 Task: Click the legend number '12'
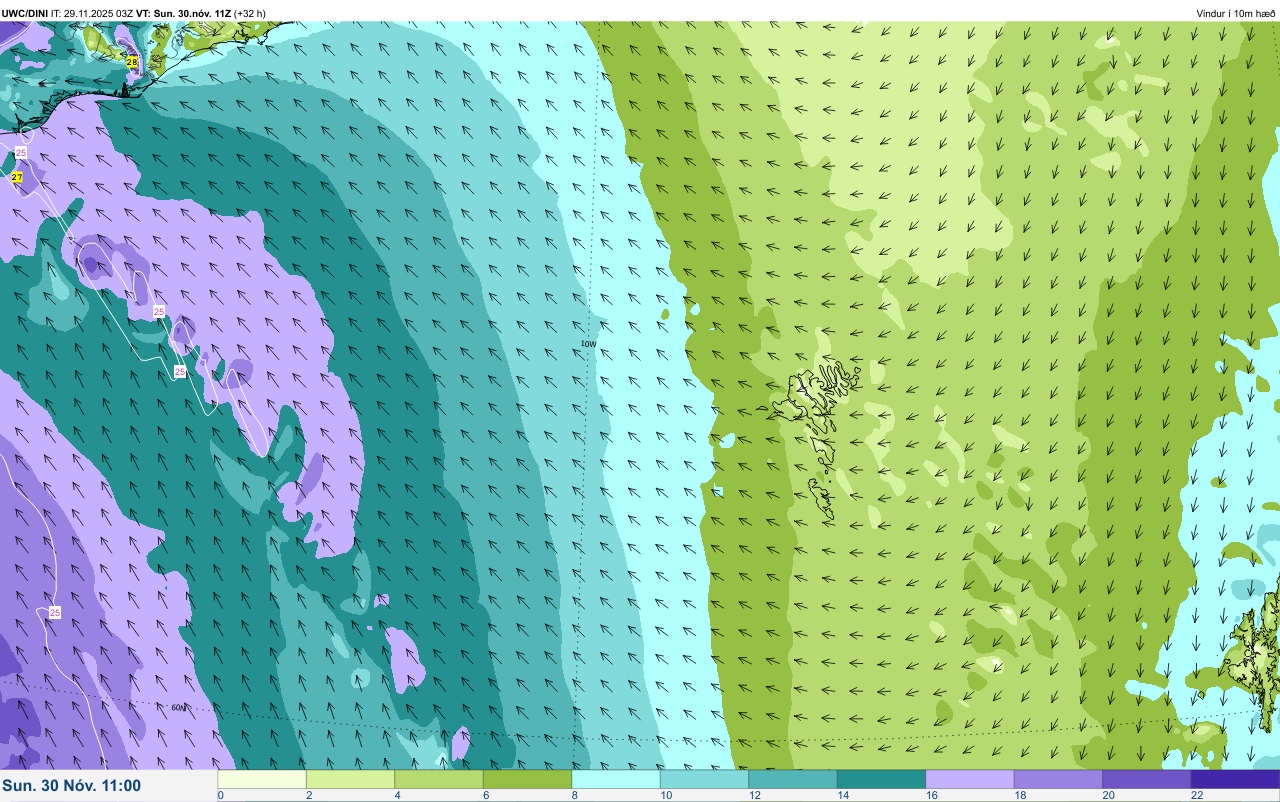(x=754, y=795)
